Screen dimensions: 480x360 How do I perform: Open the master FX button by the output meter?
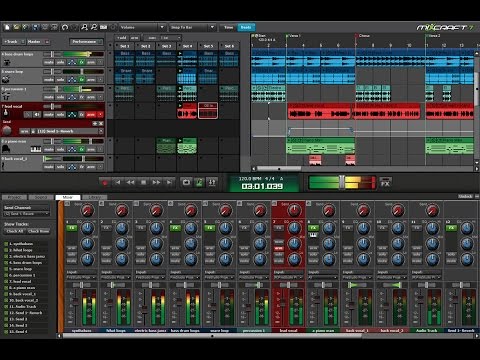tap(385, 183)
